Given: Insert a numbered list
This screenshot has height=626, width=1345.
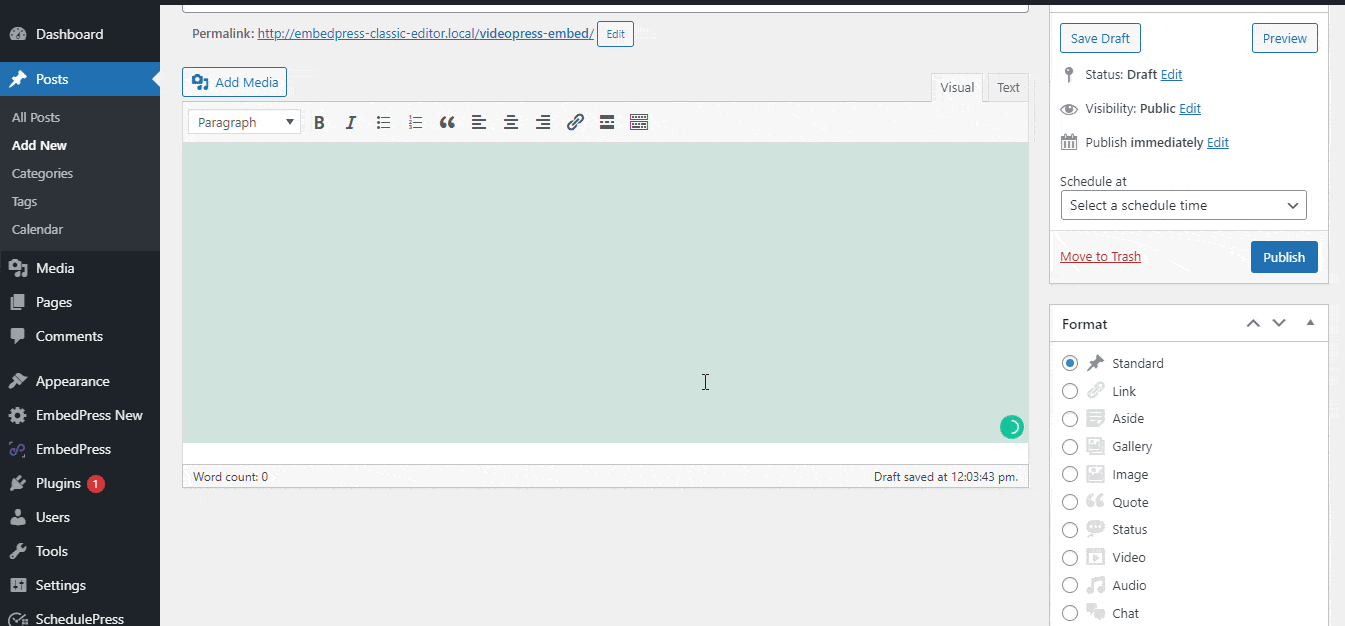Looking at the screenshot, I should pos(415,122).
